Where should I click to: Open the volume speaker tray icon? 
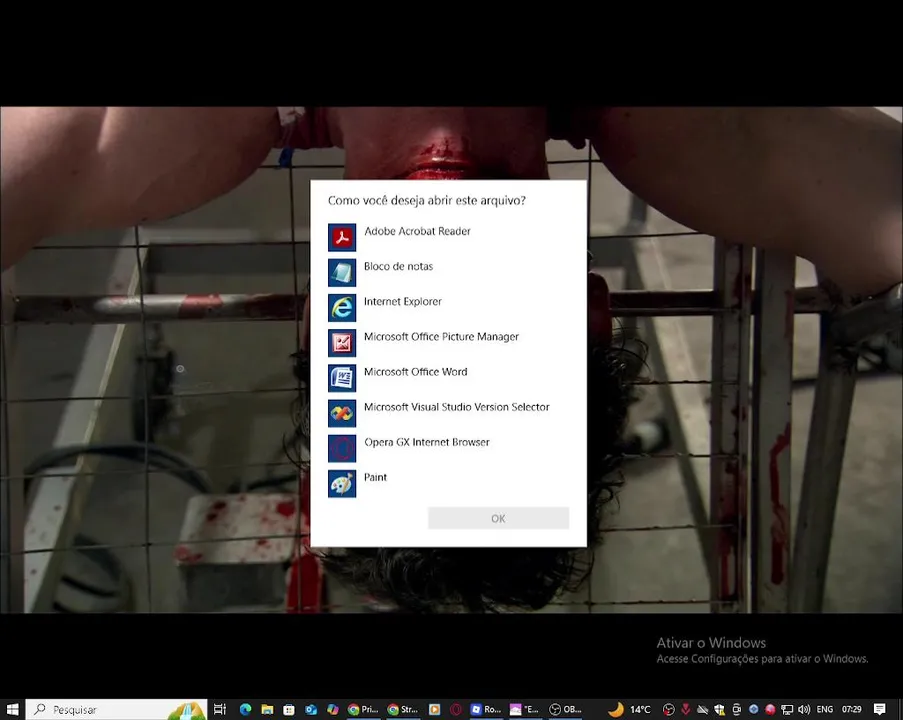coord(804,709)
